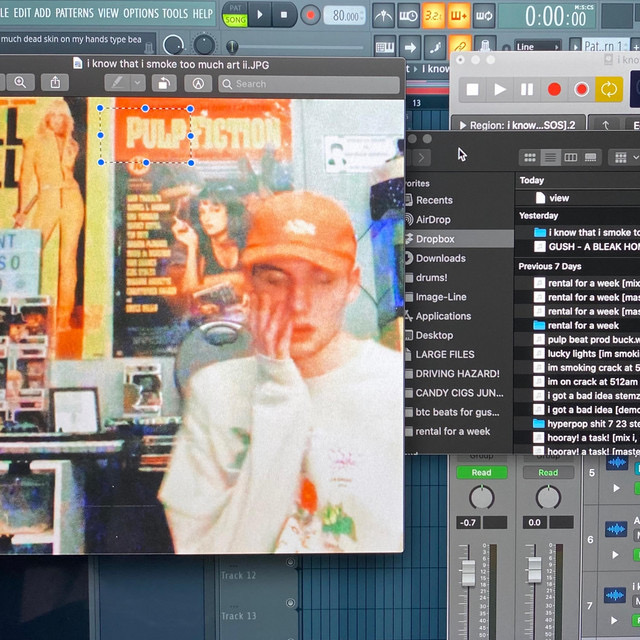
Task: Switch the PAT/SONG mode toggle
Action: [x=235, y=15]
